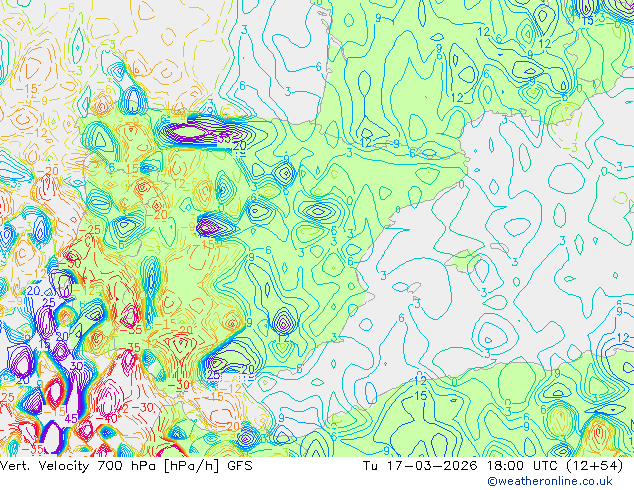Click the magenta '-40' contour label
This screenshot has width=634, height=490.
pos(107,418)
